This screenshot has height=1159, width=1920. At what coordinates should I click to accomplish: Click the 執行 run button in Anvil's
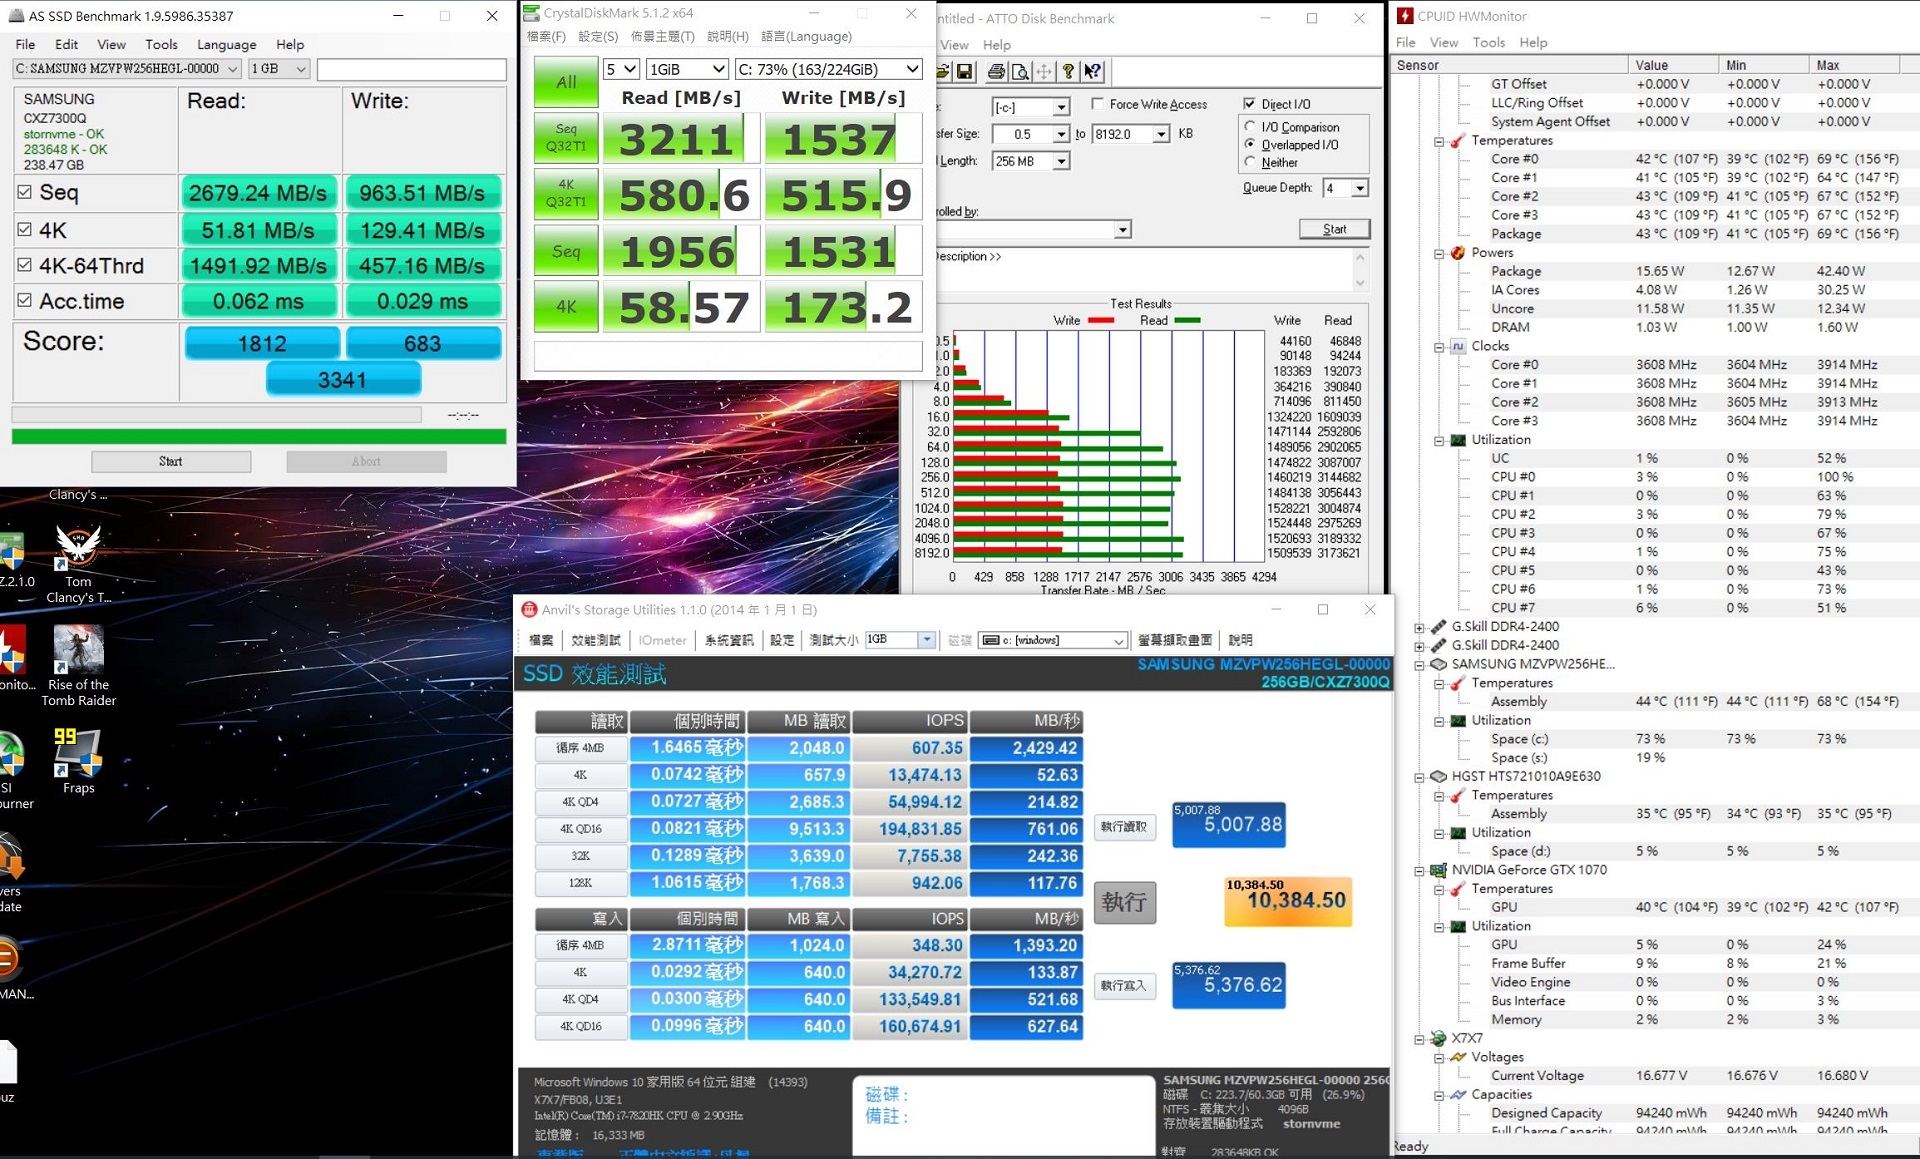point(1125,902)
